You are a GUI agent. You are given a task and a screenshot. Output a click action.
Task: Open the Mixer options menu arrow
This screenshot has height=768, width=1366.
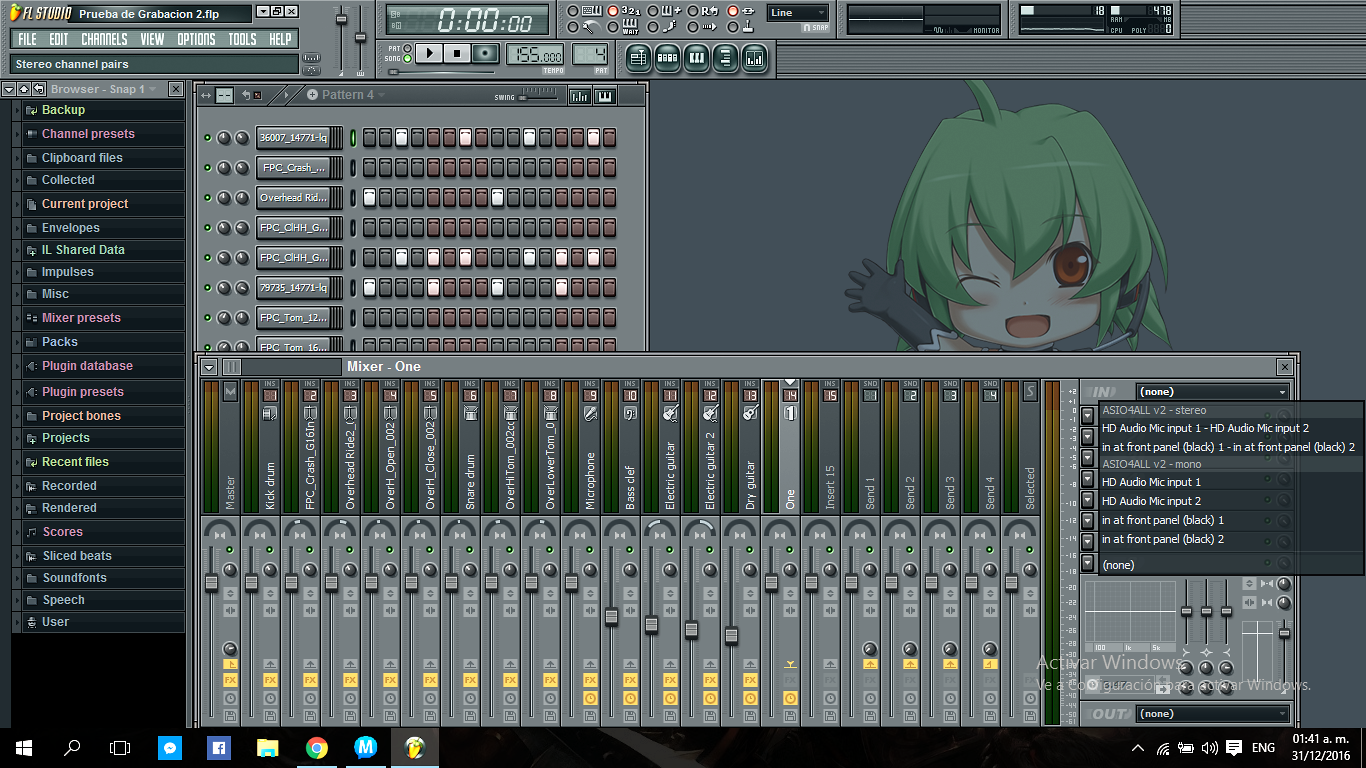(x=209, y=367)
